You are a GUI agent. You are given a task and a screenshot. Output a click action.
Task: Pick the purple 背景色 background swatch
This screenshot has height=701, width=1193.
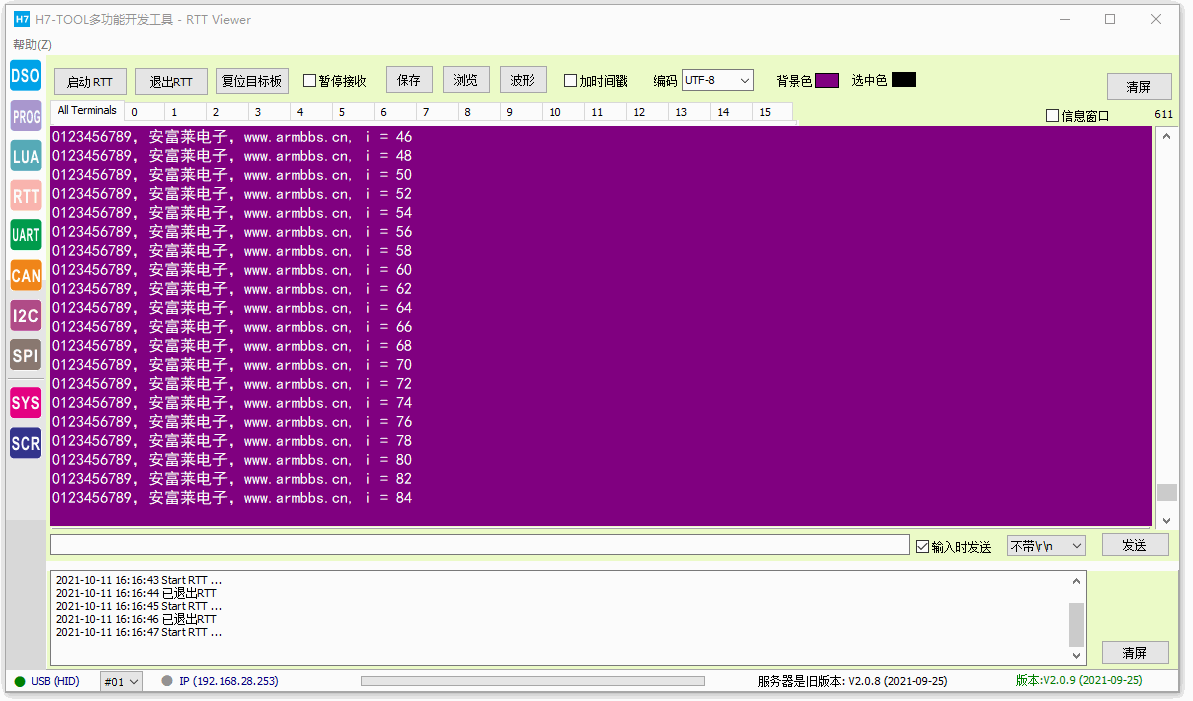[826, 81]
